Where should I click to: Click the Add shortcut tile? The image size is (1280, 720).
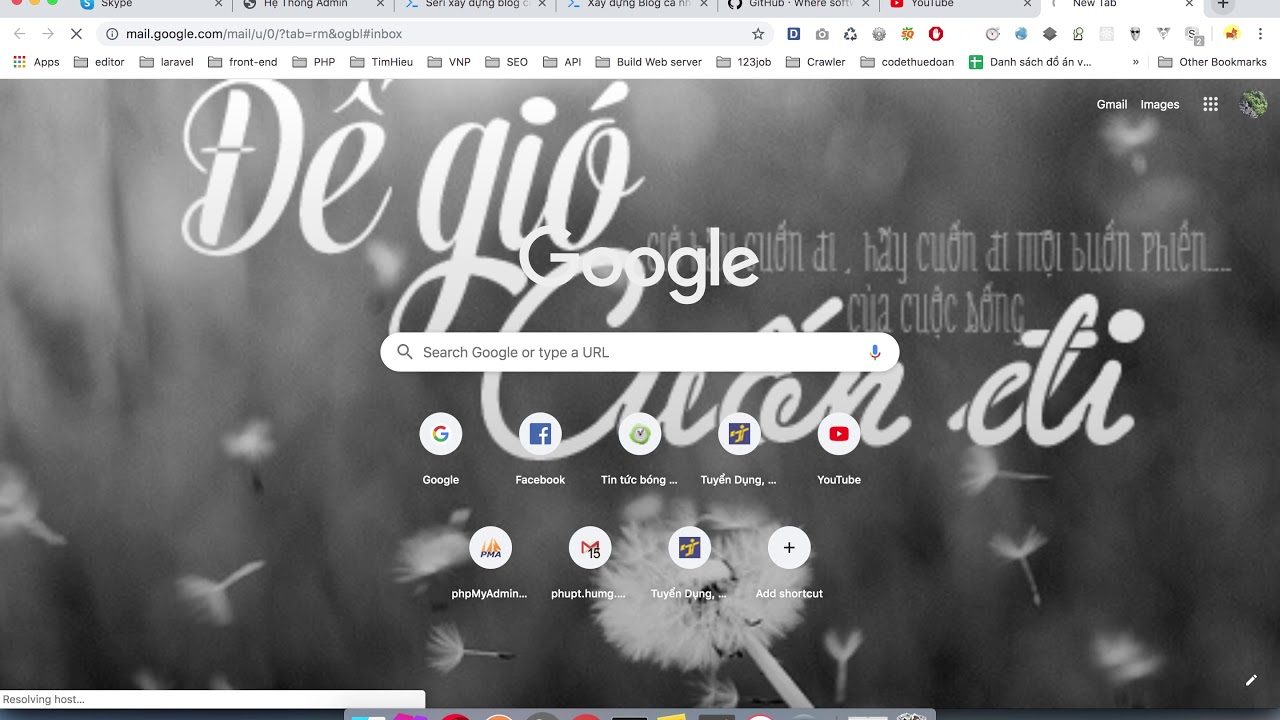(789, 563)
